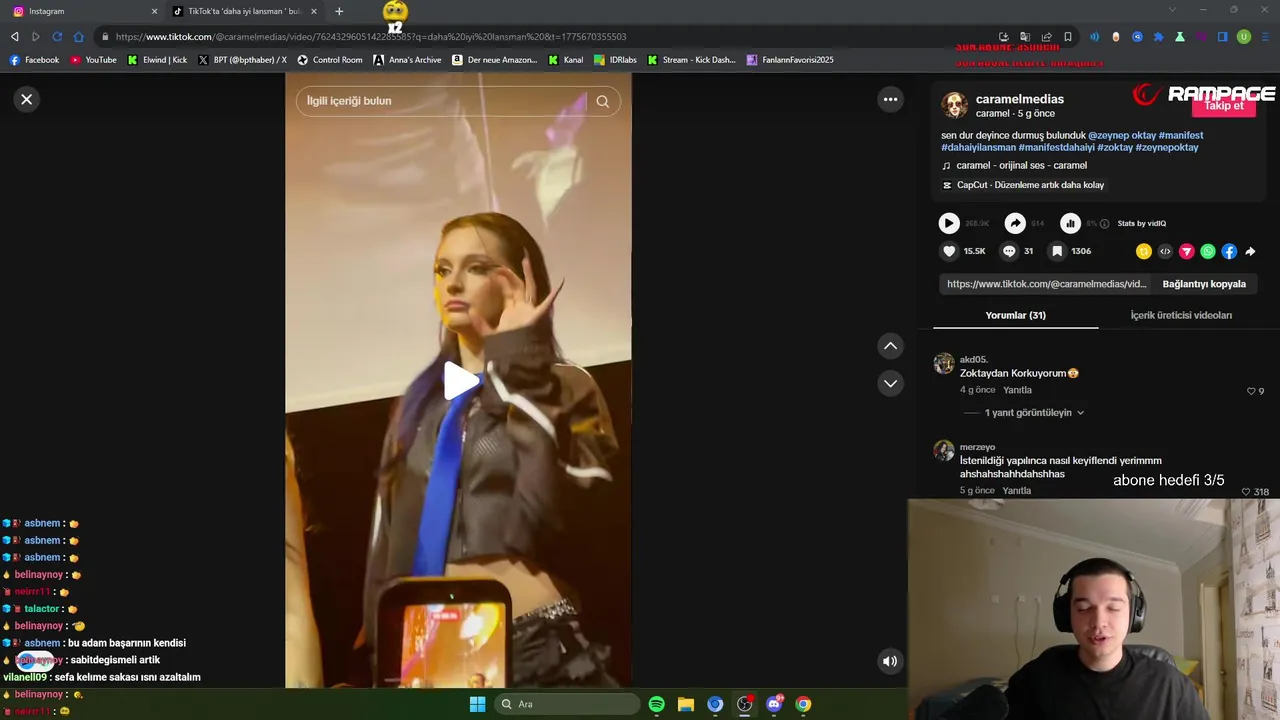This screenshot has width=1280, height=720.
Task: Follow with the 'Takip et' button
Action: (1223, 106)
